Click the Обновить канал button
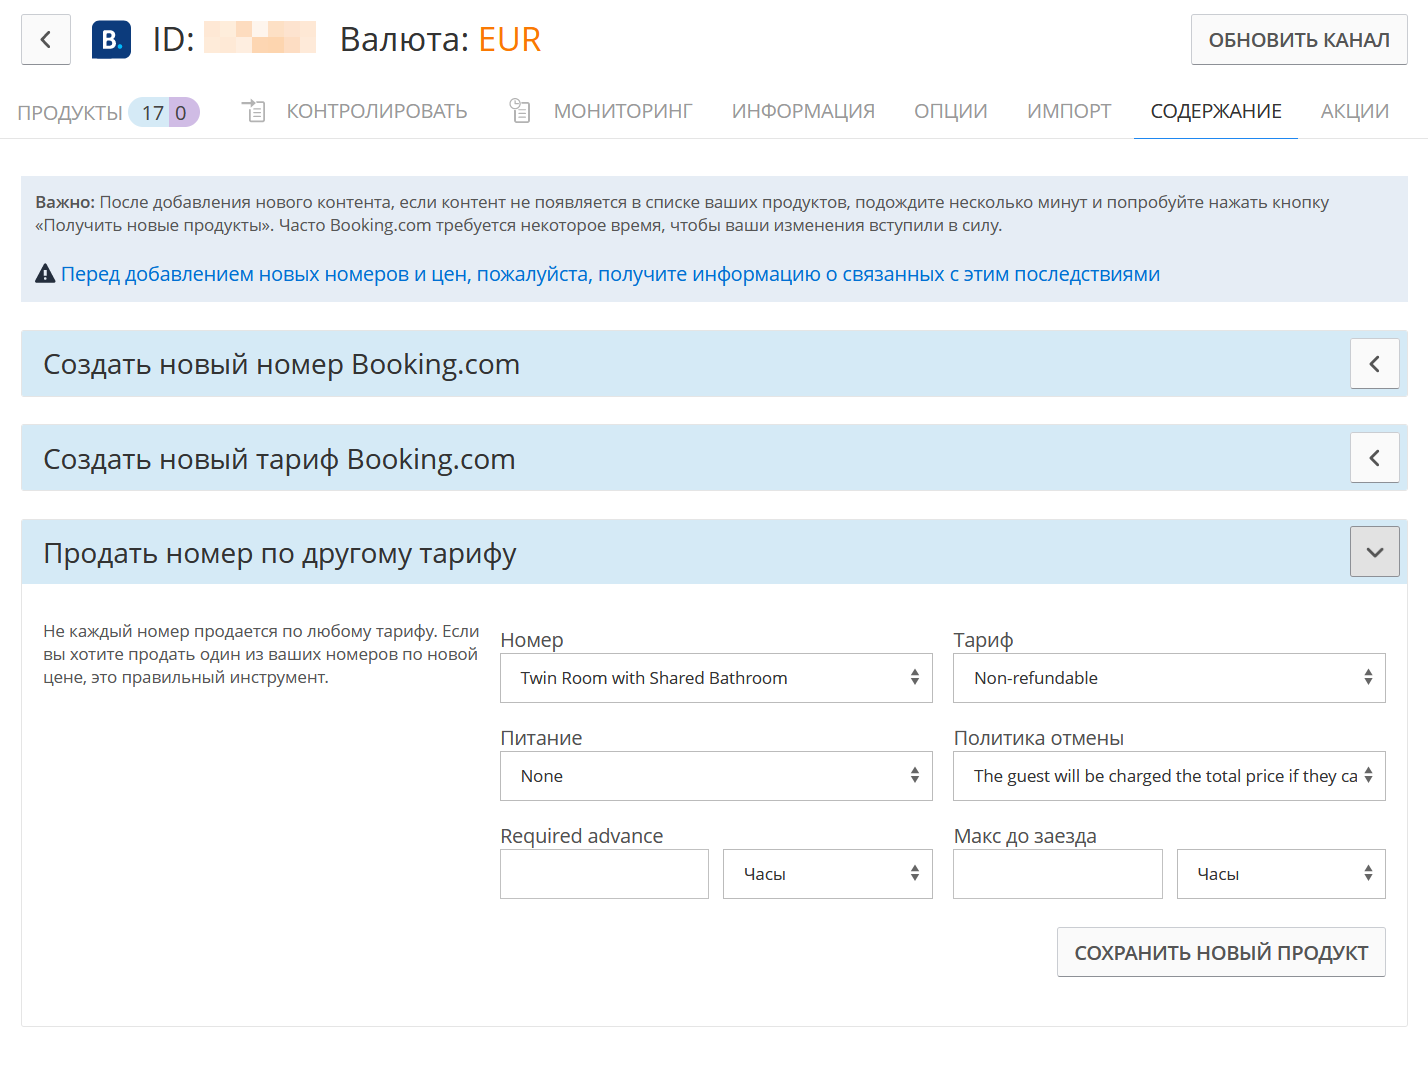 coord(1299,40)
